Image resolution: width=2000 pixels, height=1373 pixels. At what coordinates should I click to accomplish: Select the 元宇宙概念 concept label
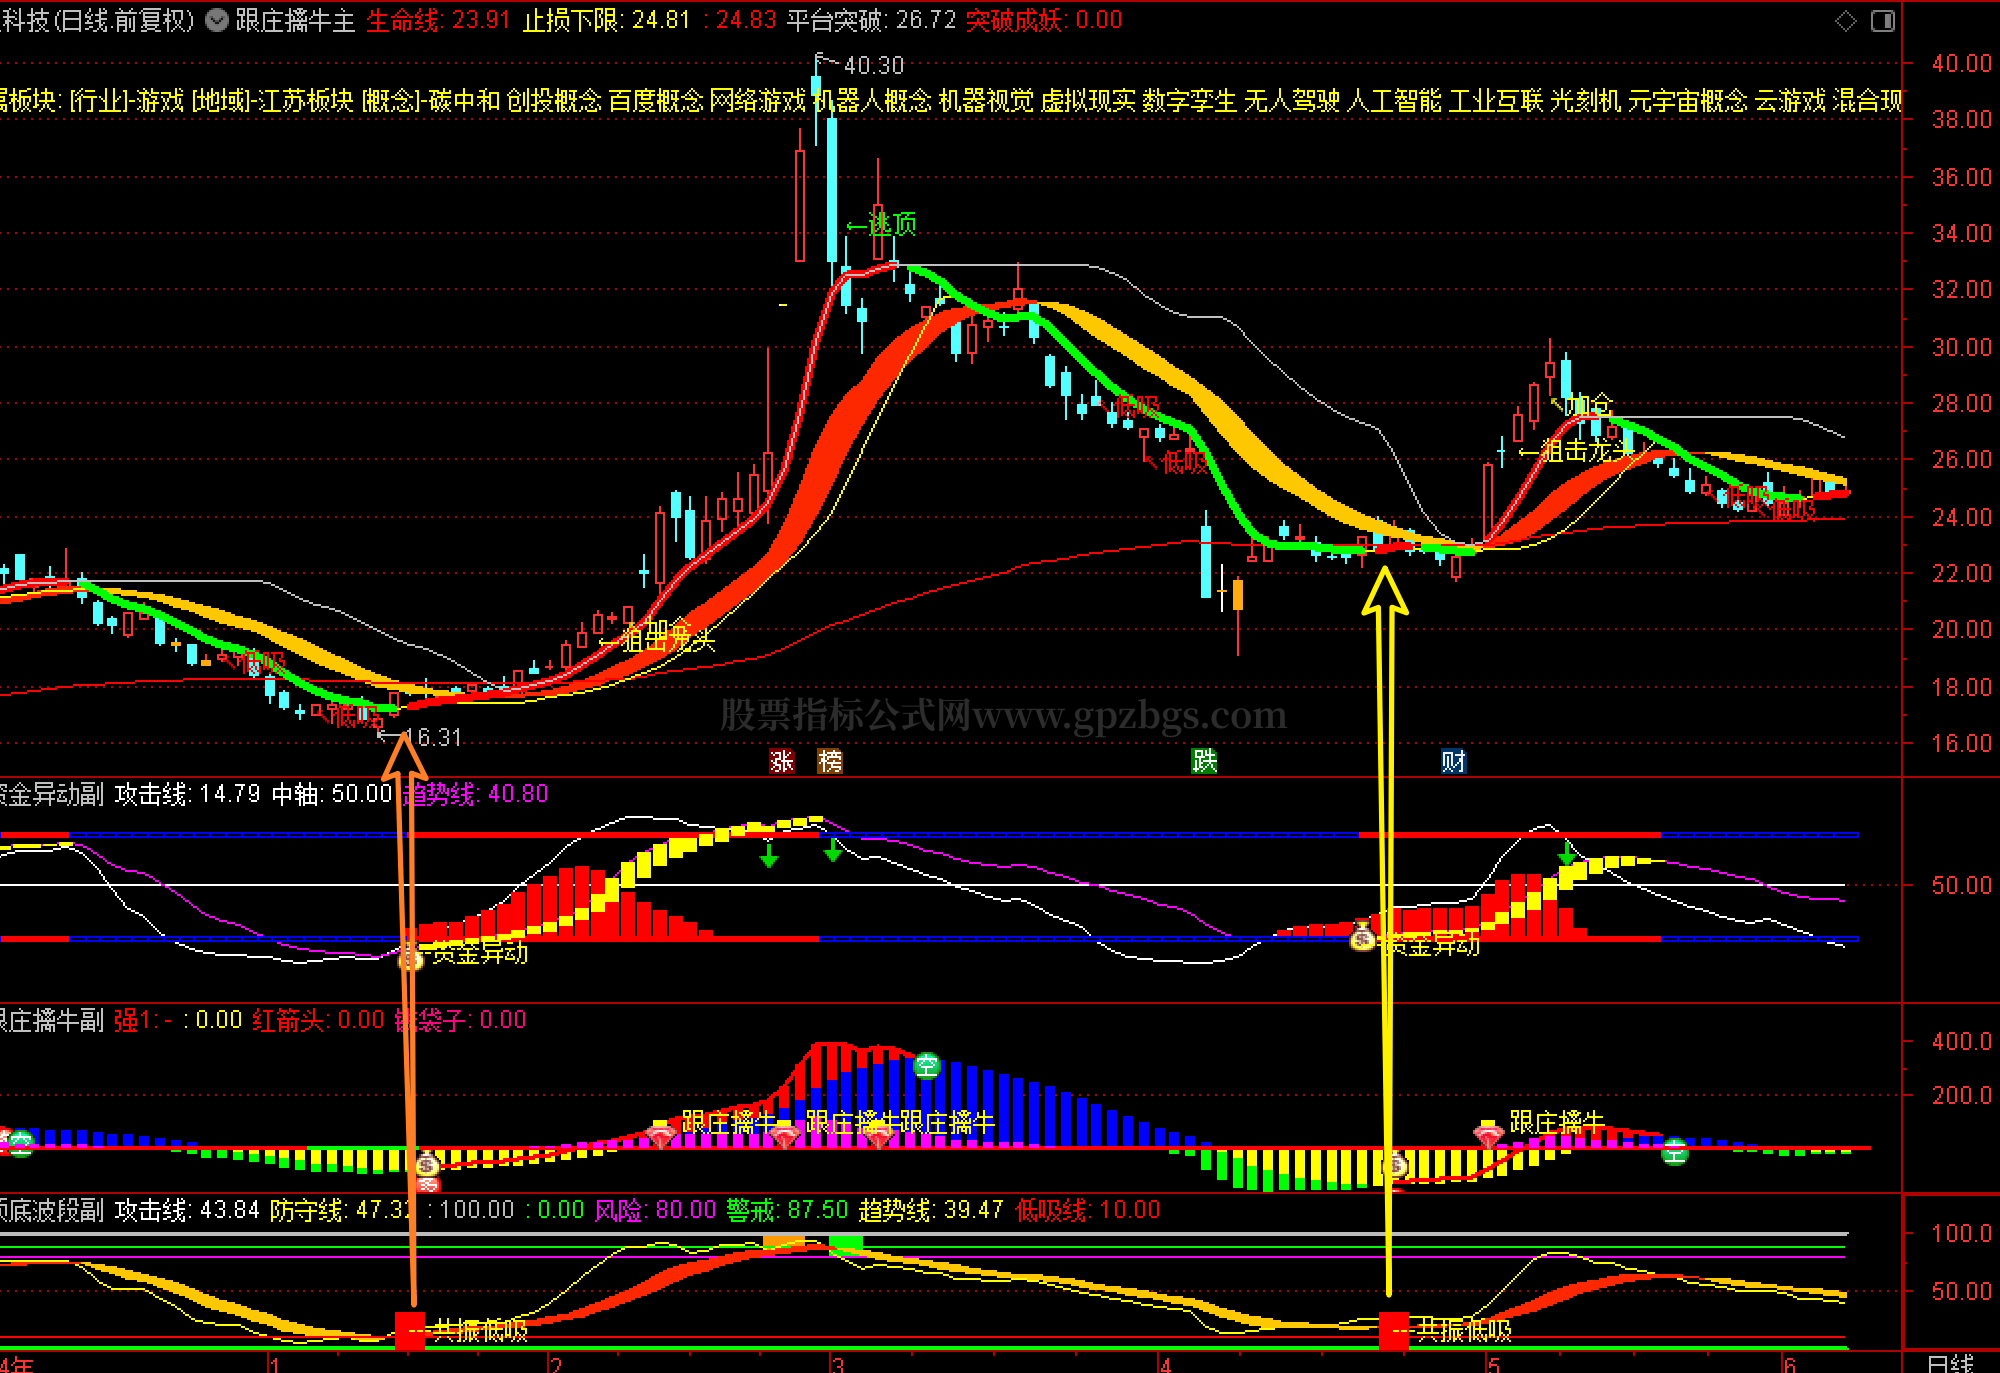(x=1687, y=101)
